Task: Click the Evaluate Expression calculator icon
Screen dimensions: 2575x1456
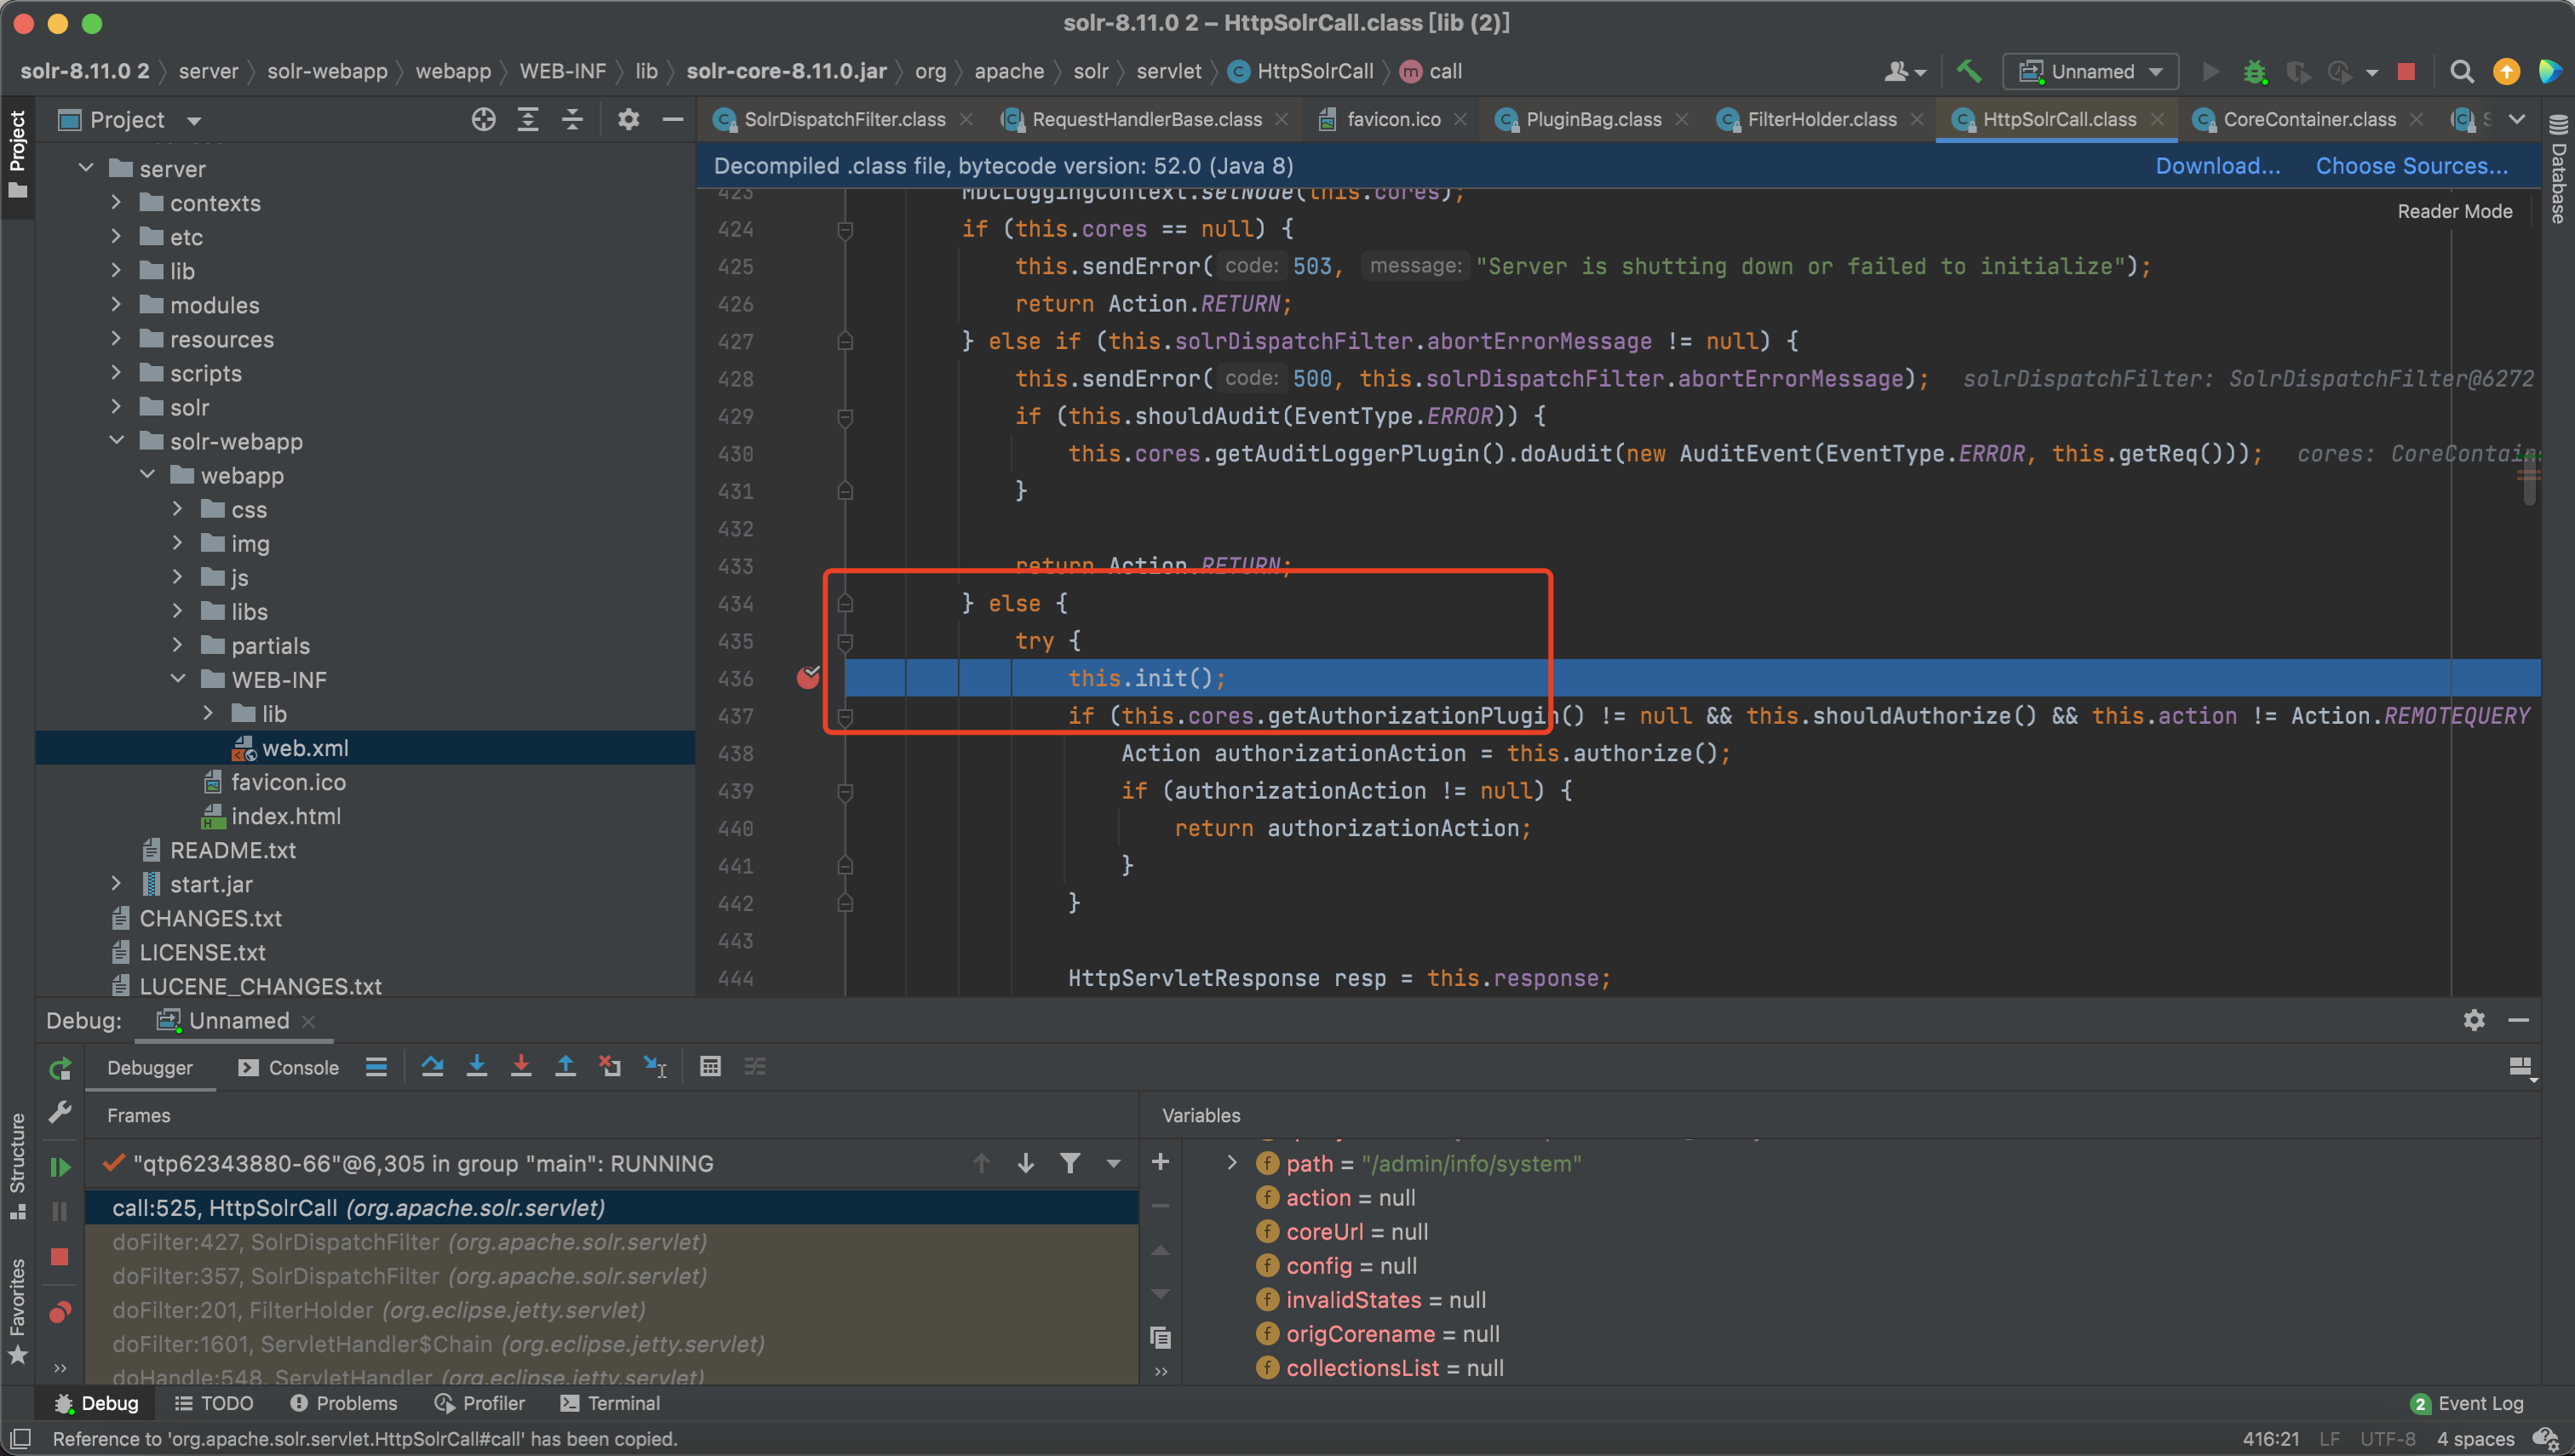Action: point(710,1067)
